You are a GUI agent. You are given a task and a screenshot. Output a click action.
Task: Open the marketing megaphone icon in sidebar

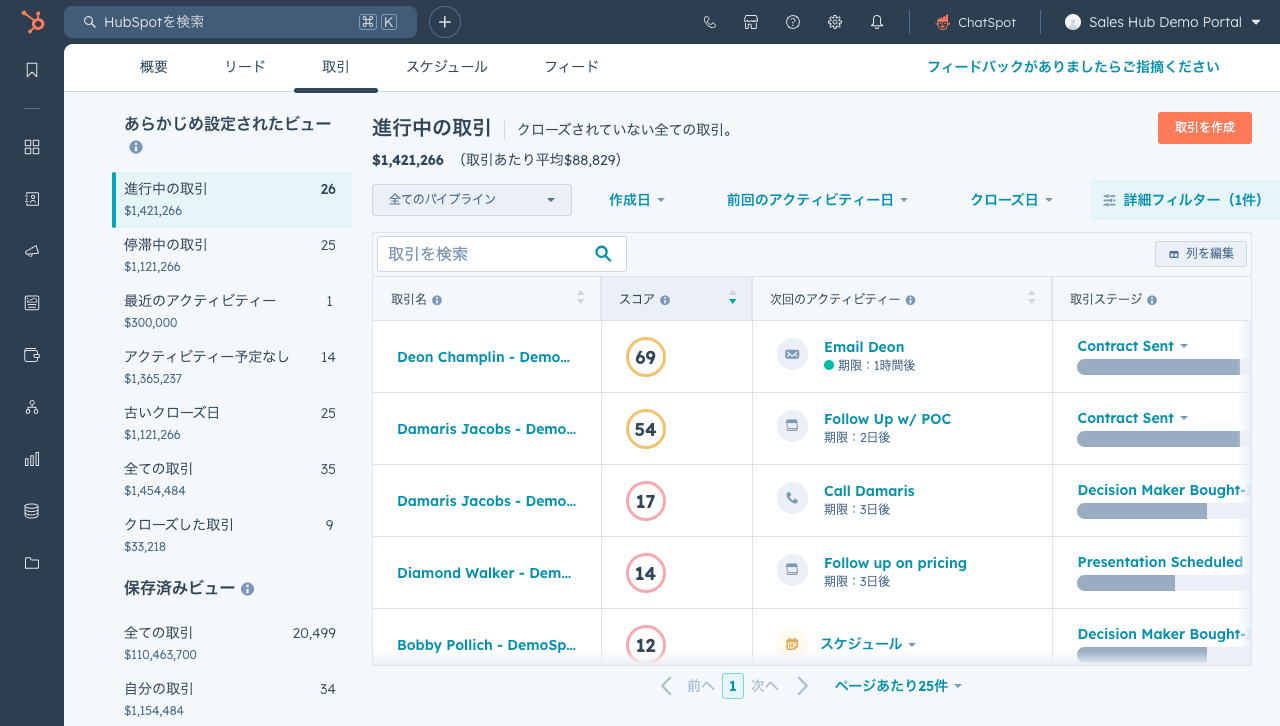click(32, 251)
